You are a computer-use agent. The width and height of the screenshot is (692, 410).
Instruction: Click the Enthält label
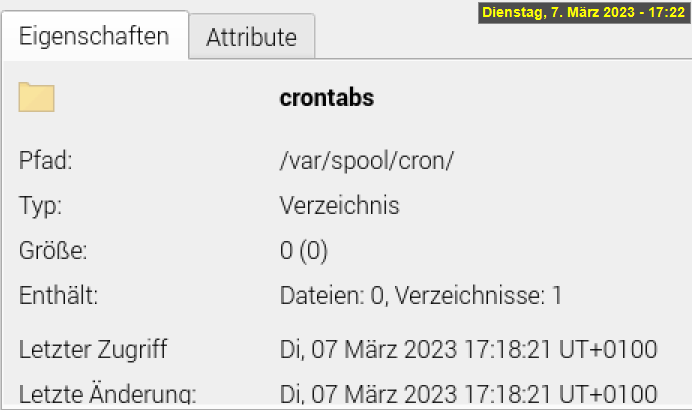click(60, 296)
